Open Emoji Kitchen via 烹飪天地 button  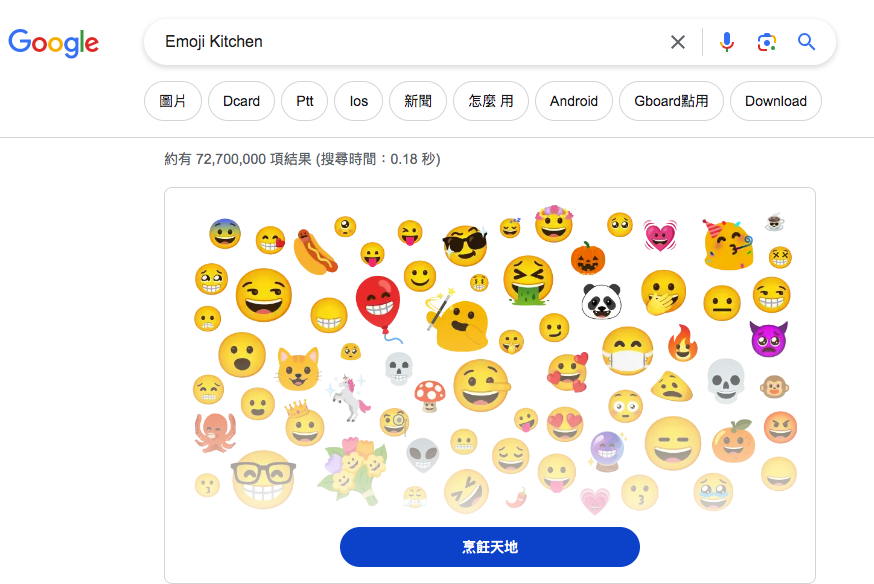tap(490, 547)
